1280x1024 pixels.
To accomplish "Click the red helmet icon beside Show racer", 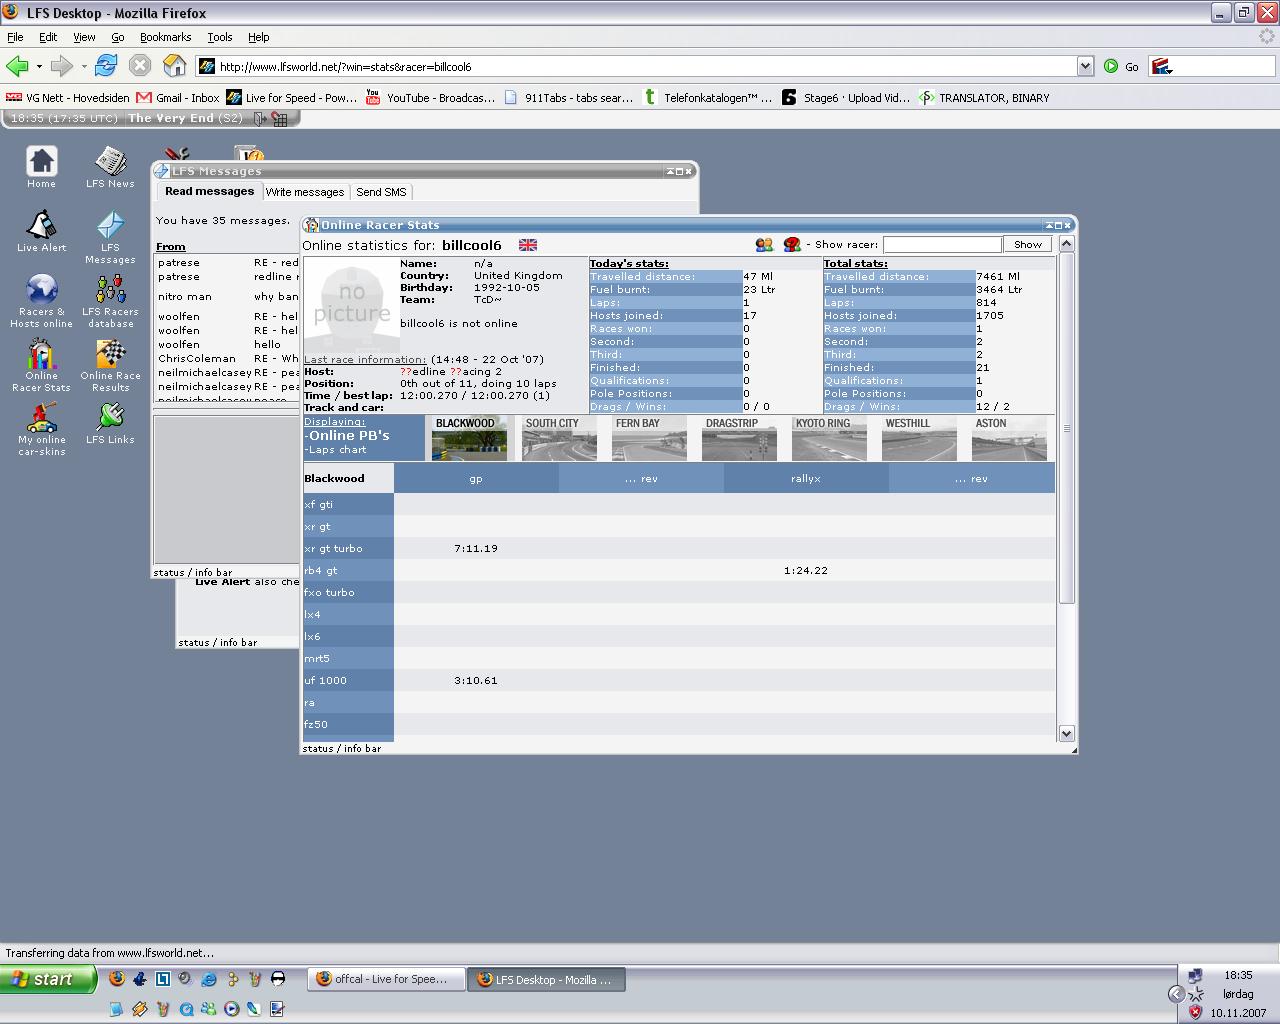I will tap(792, 244).
